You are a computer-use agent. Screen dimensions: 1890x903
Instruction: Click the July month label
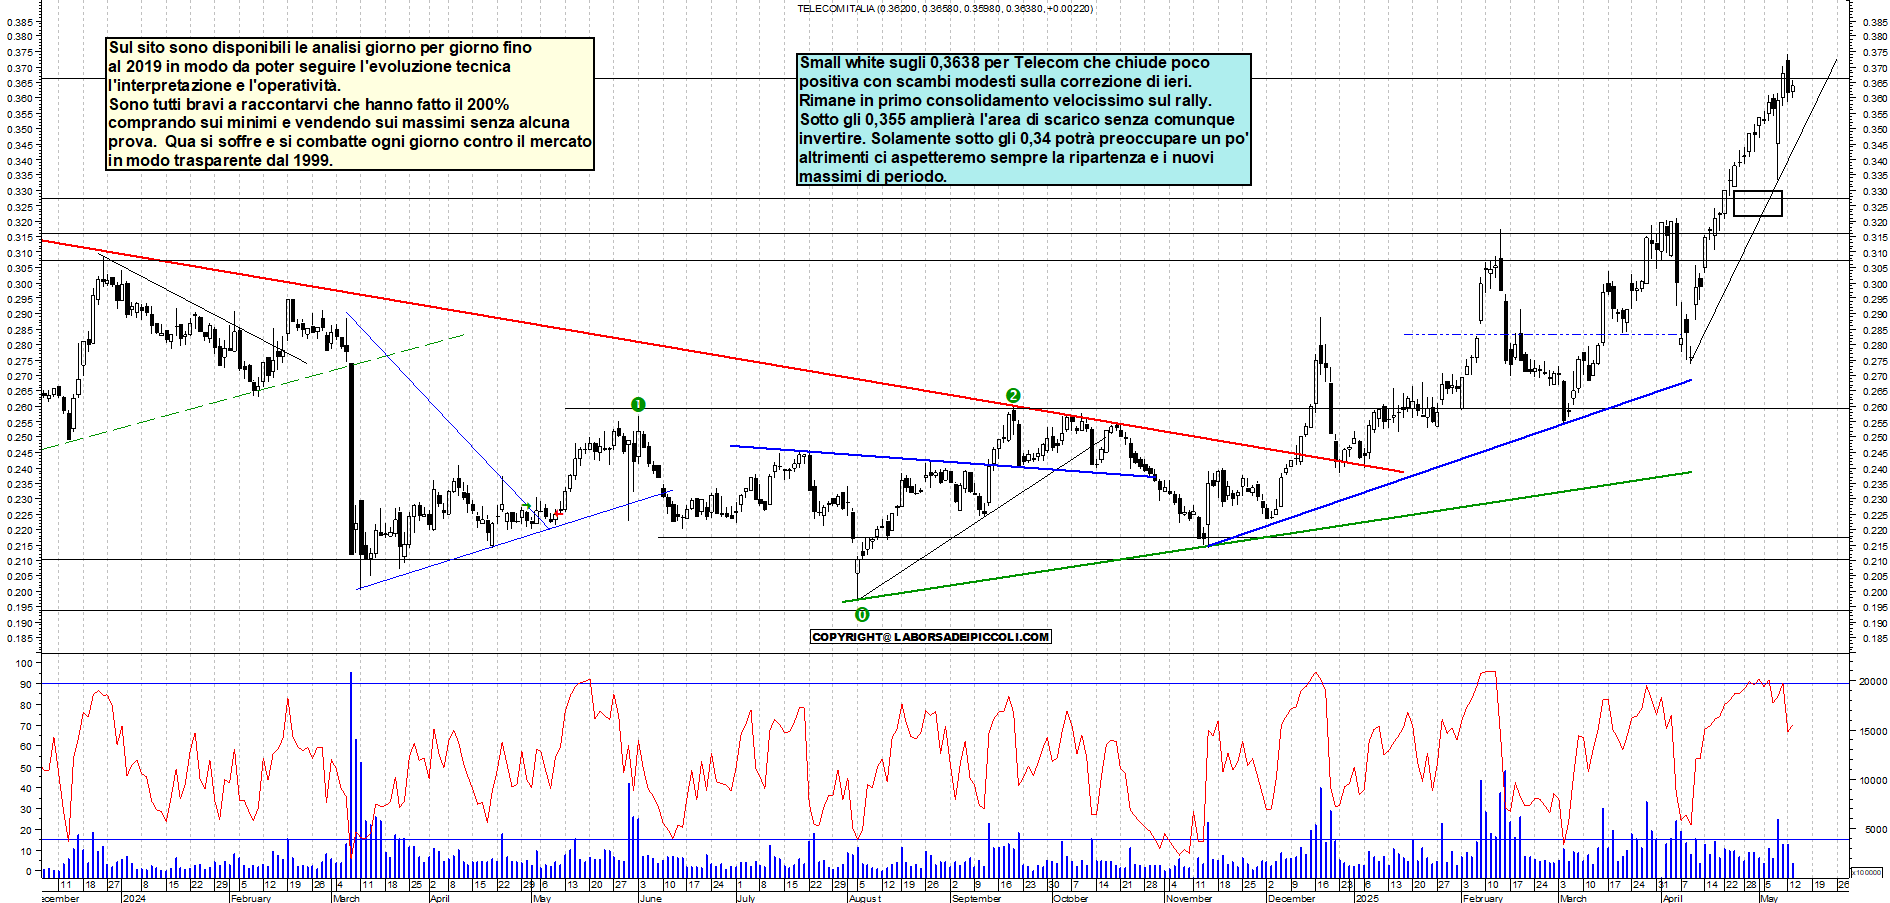[x=746, y=898]
